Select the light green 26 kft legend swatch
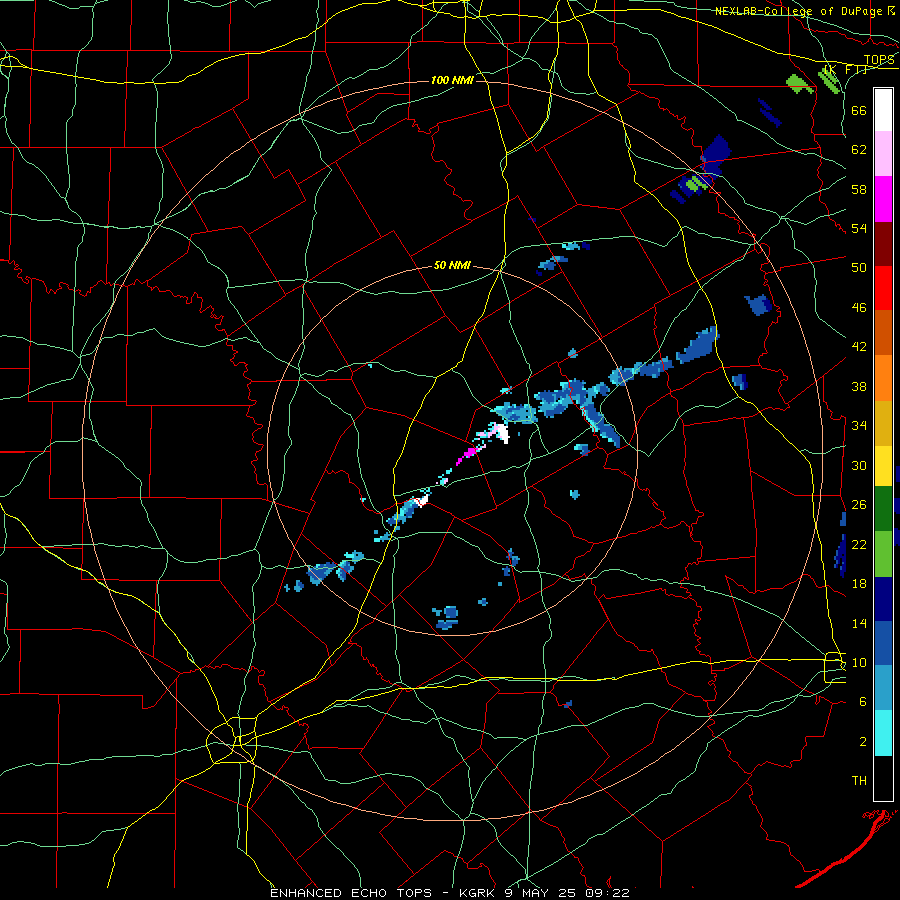 pos(883,554)
